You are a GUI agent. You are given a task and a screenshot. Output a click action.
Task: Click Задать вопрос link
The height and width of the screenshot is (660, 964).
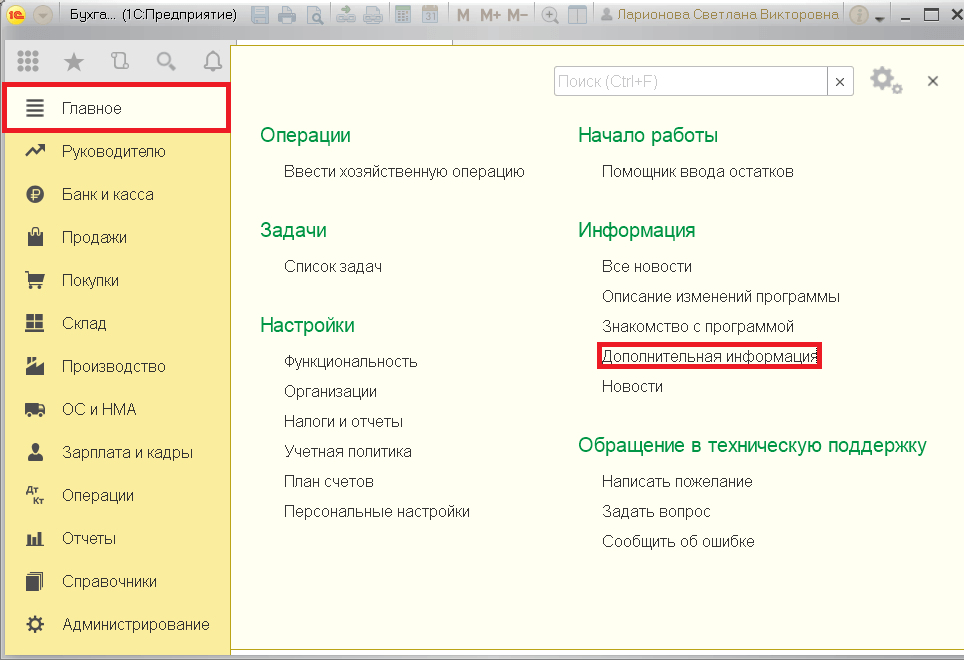tap(656, 512)
